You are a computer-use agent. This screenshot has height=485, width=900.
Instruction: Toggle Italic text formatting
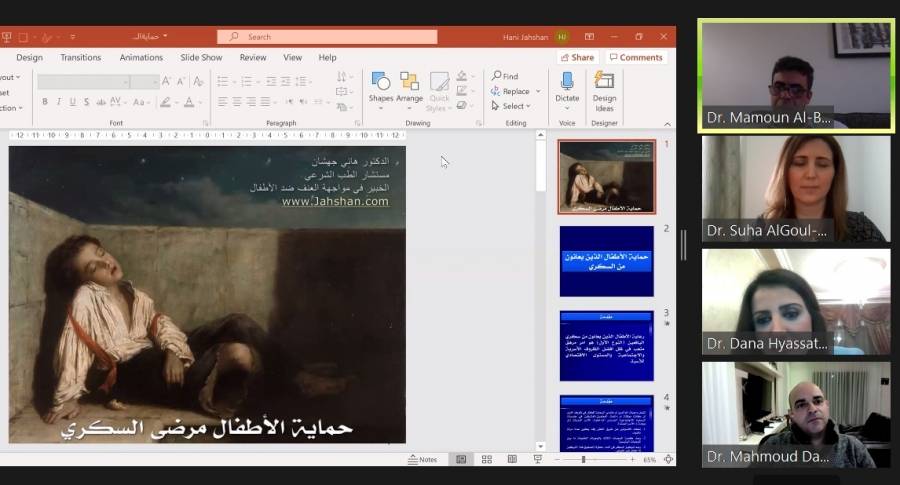tap(59, 102)
